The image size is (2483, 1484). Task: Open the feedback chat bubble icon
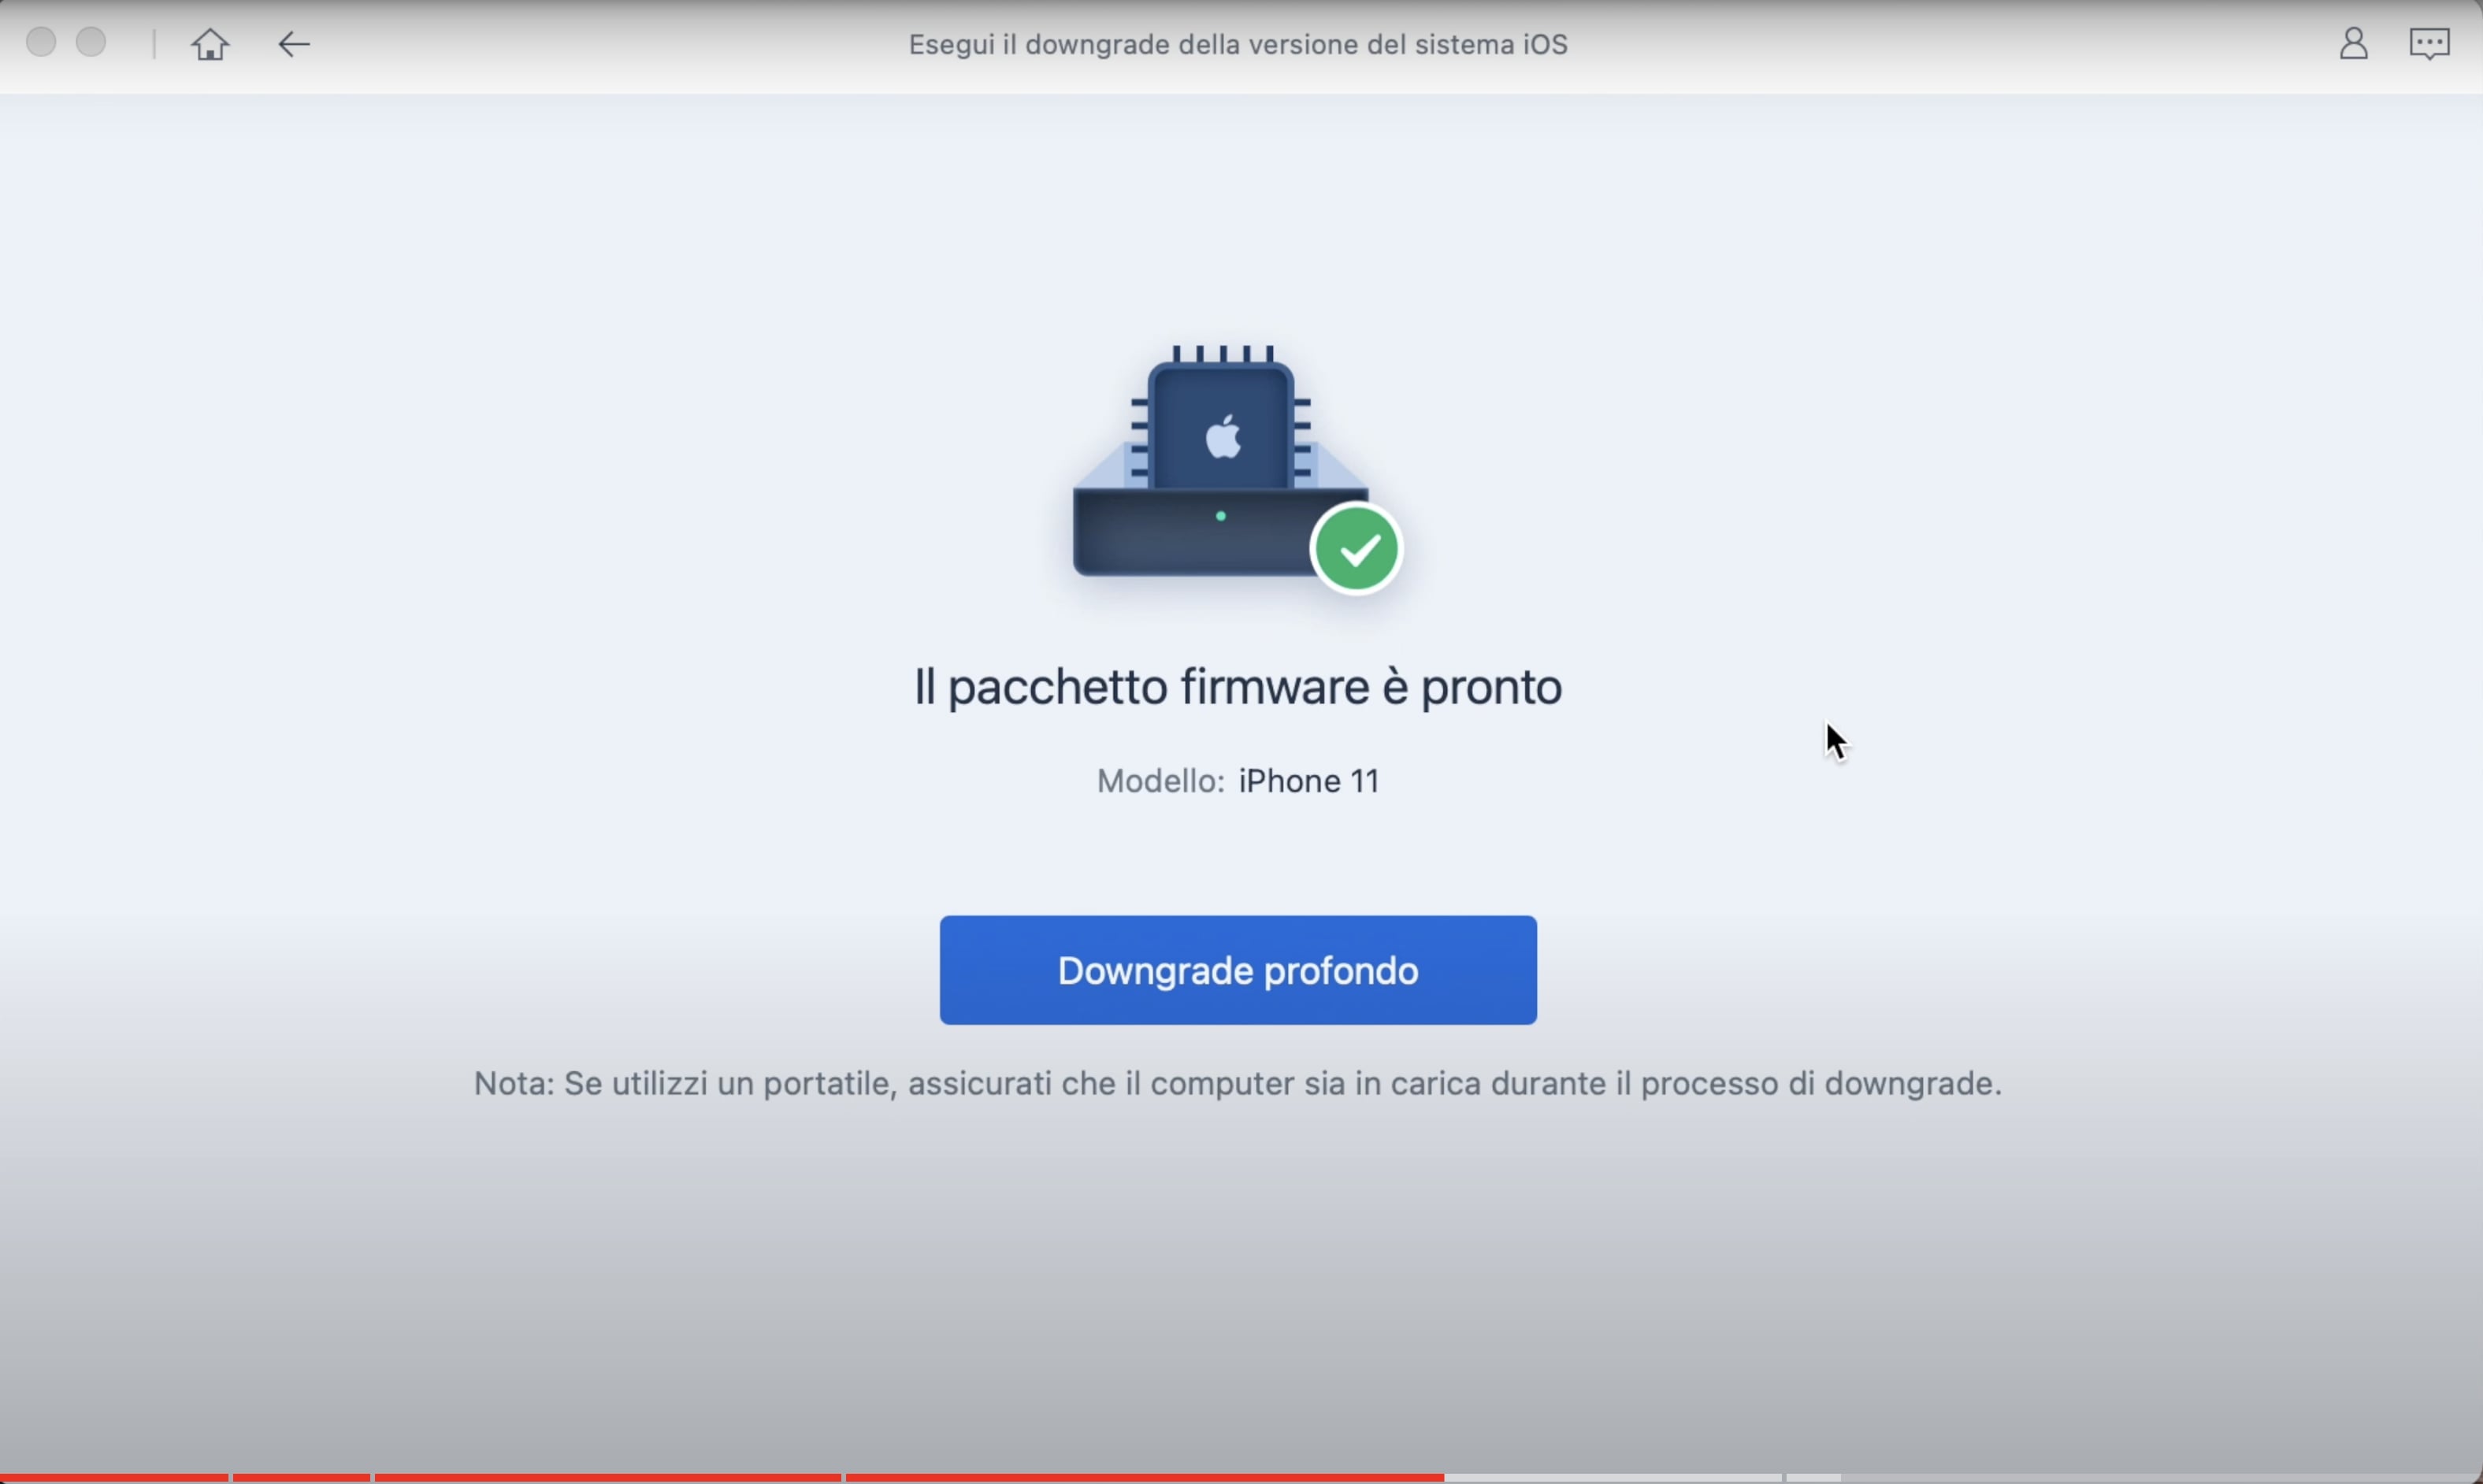tap(2429, 44)
